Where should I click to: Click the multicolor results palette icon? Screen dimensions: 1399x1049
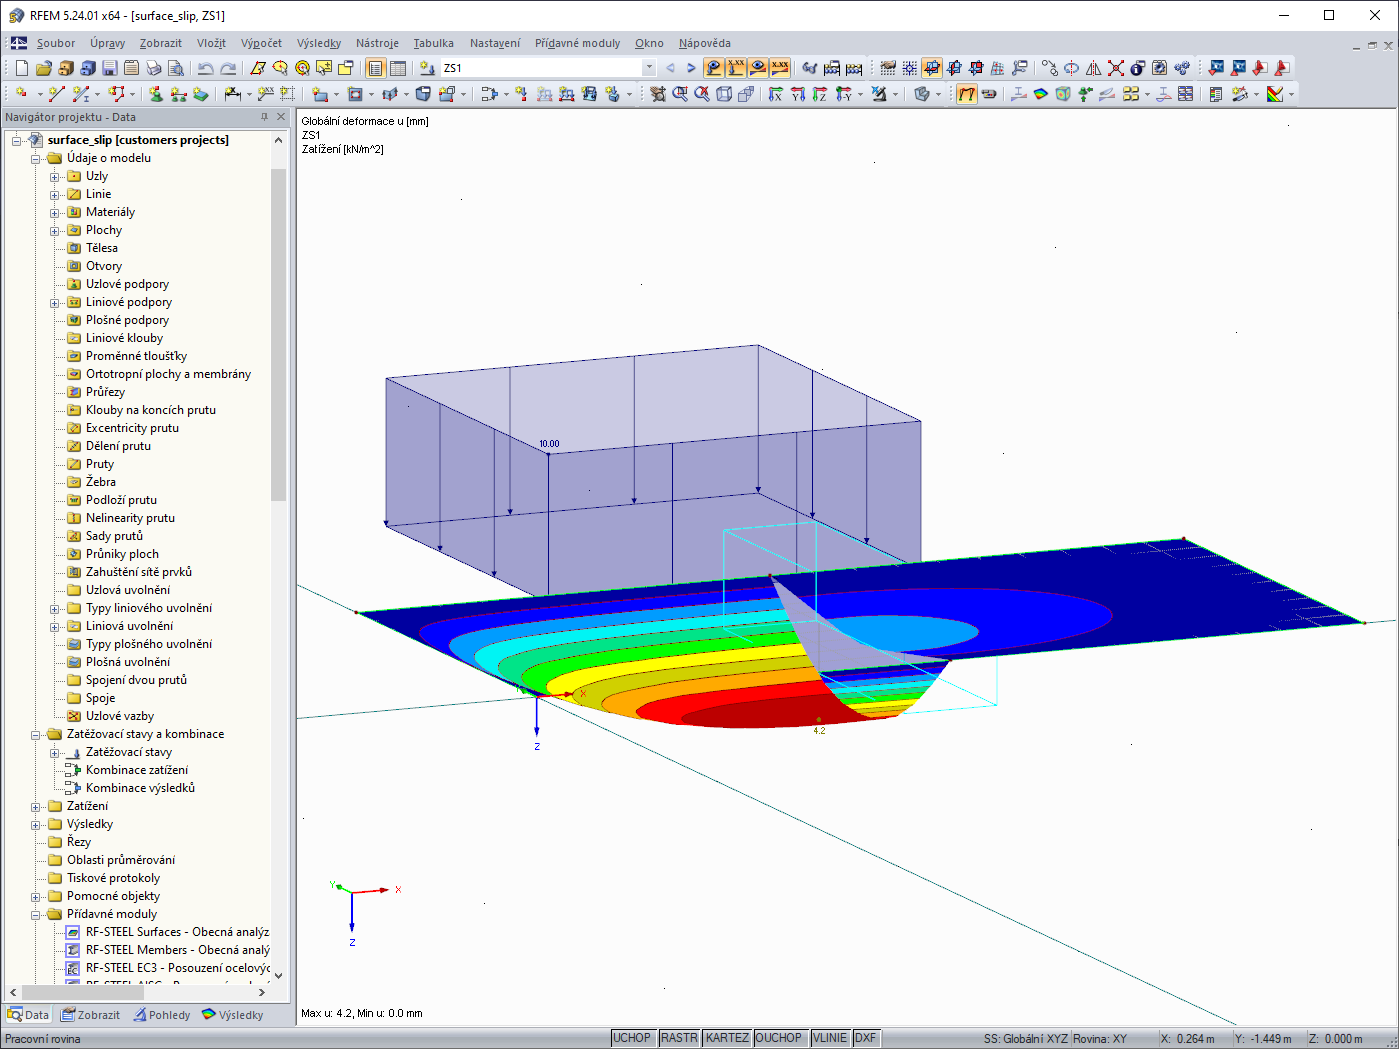(x=1275, y=94)
